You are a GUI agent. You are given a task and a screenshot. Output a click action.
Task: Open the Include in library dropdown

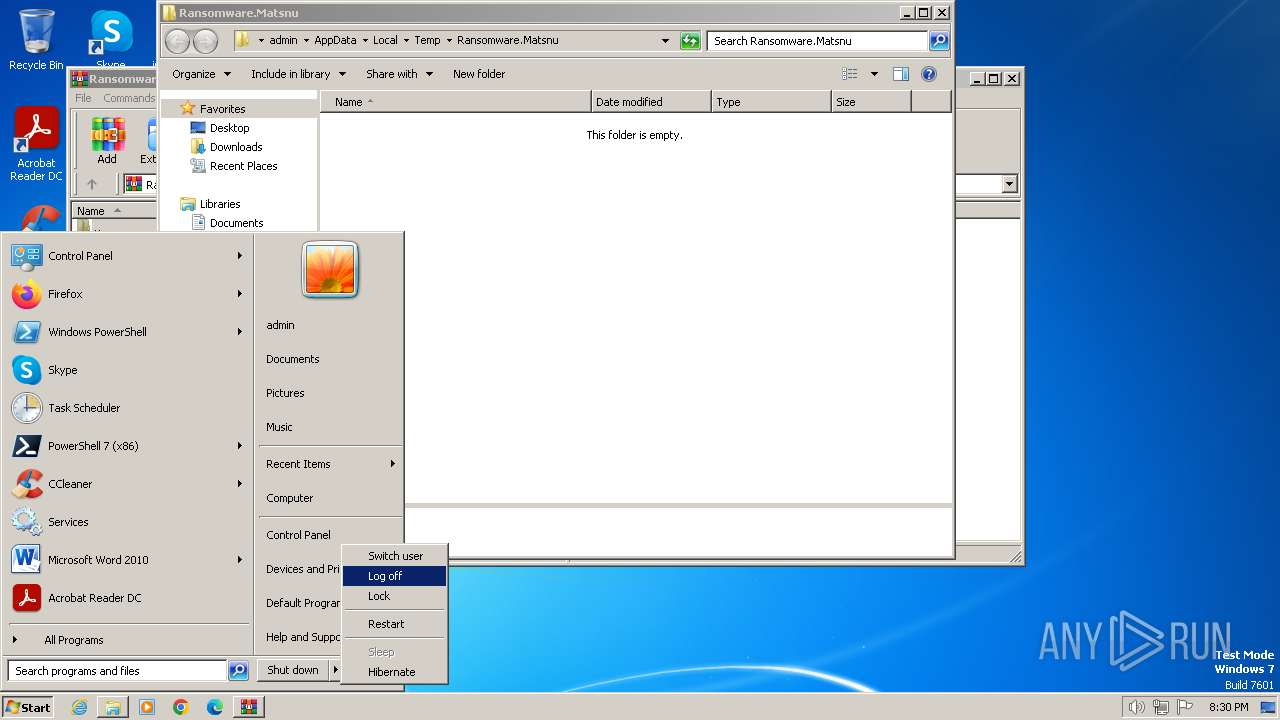coord(298,74)
